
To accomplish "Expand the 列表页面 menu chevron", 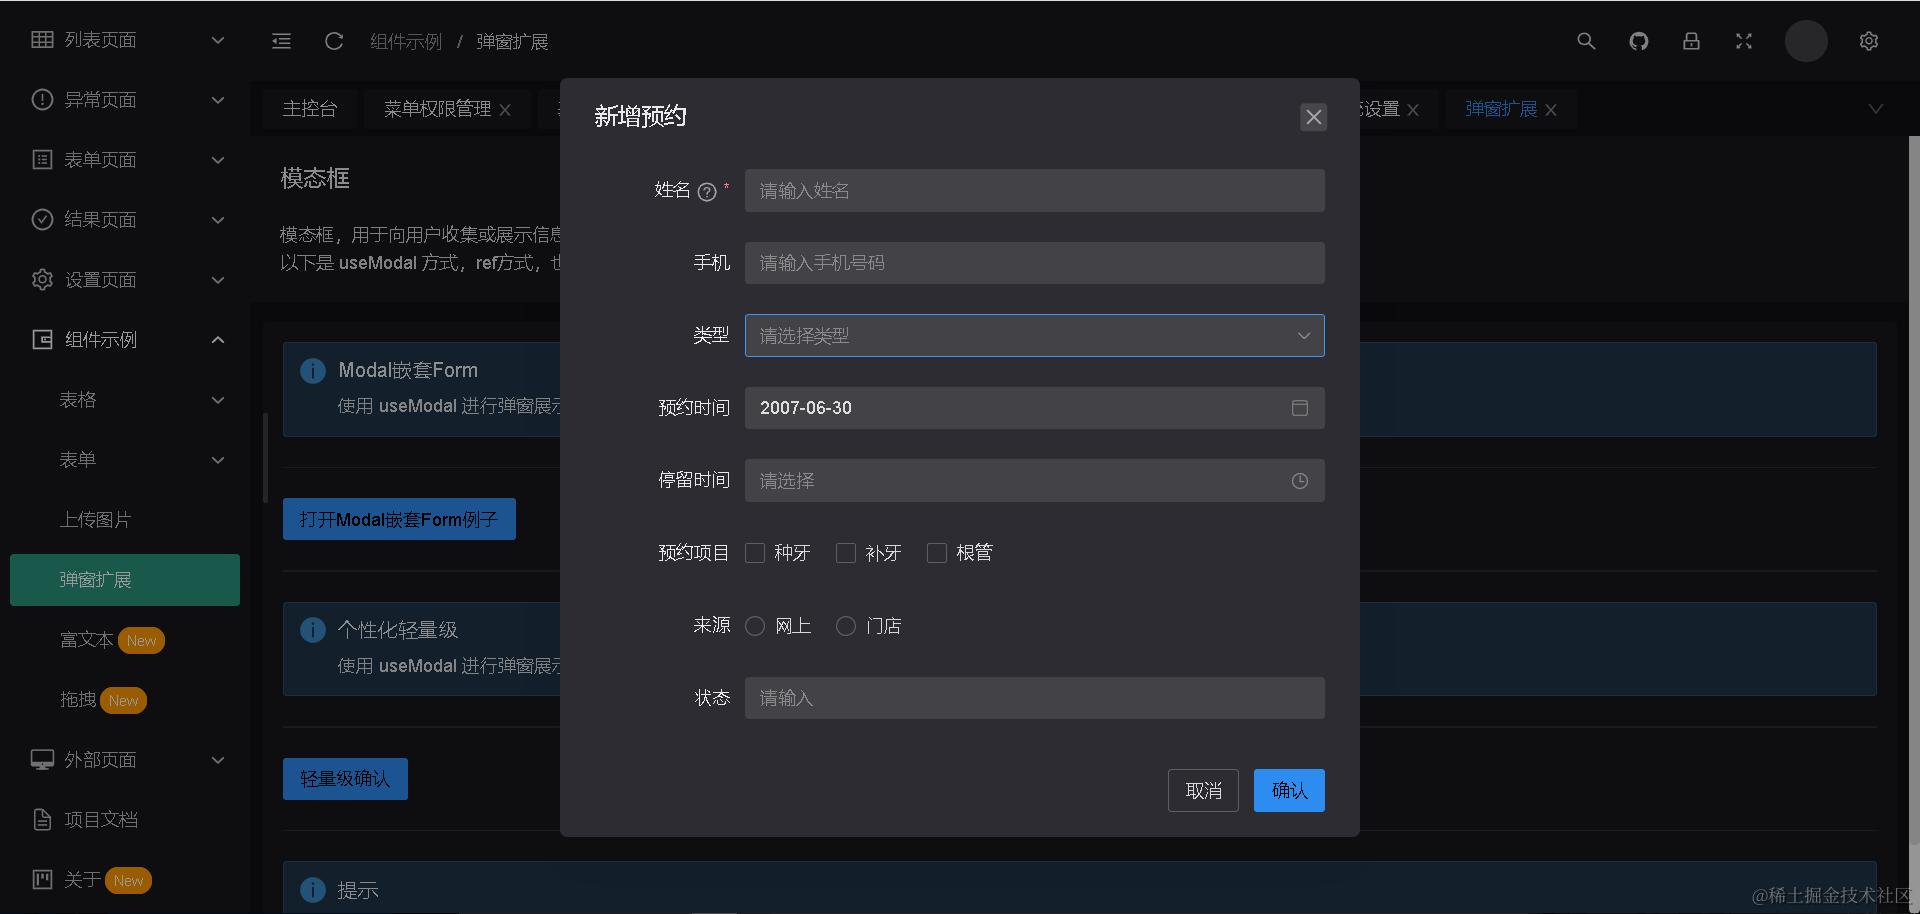I will click(x=218, y=40).
